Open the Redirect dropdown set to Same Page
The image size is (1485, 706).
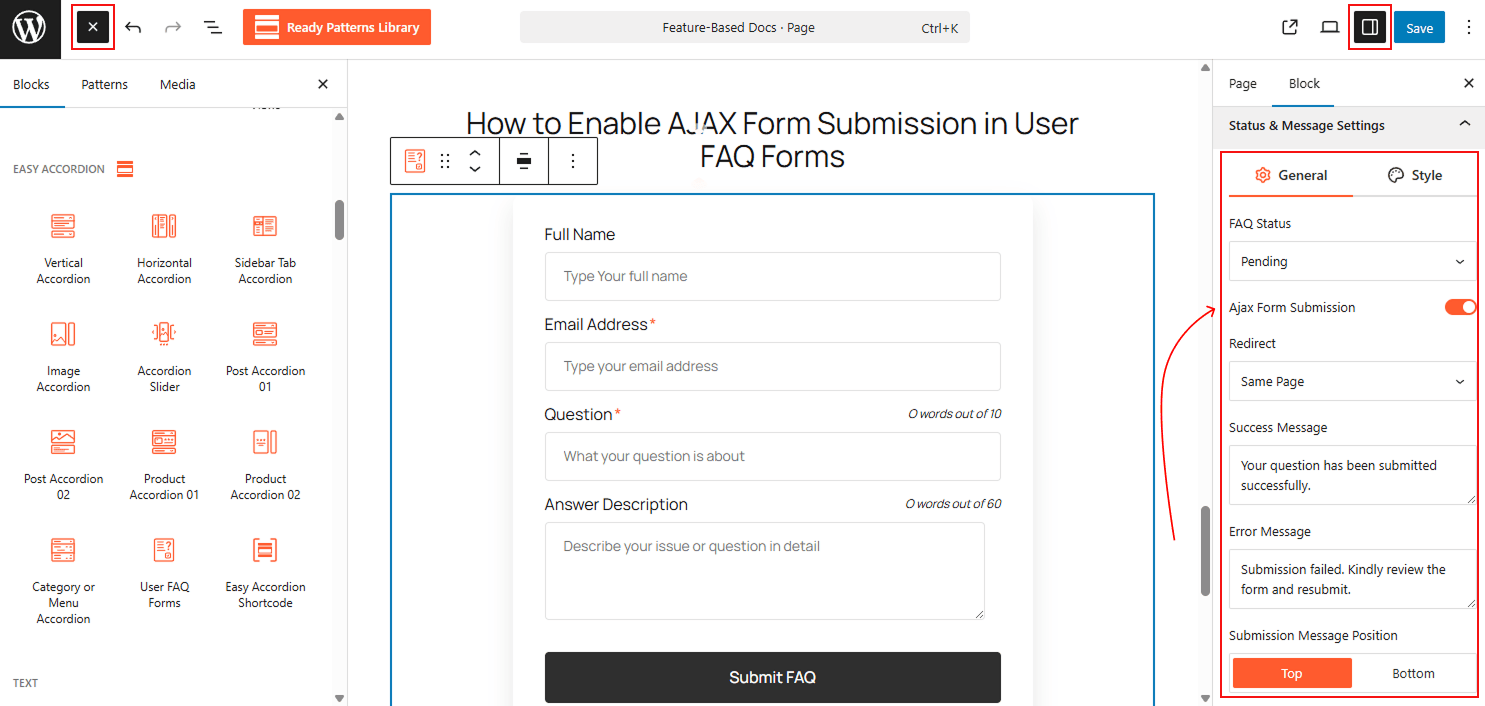click(x=1351, y=381)
